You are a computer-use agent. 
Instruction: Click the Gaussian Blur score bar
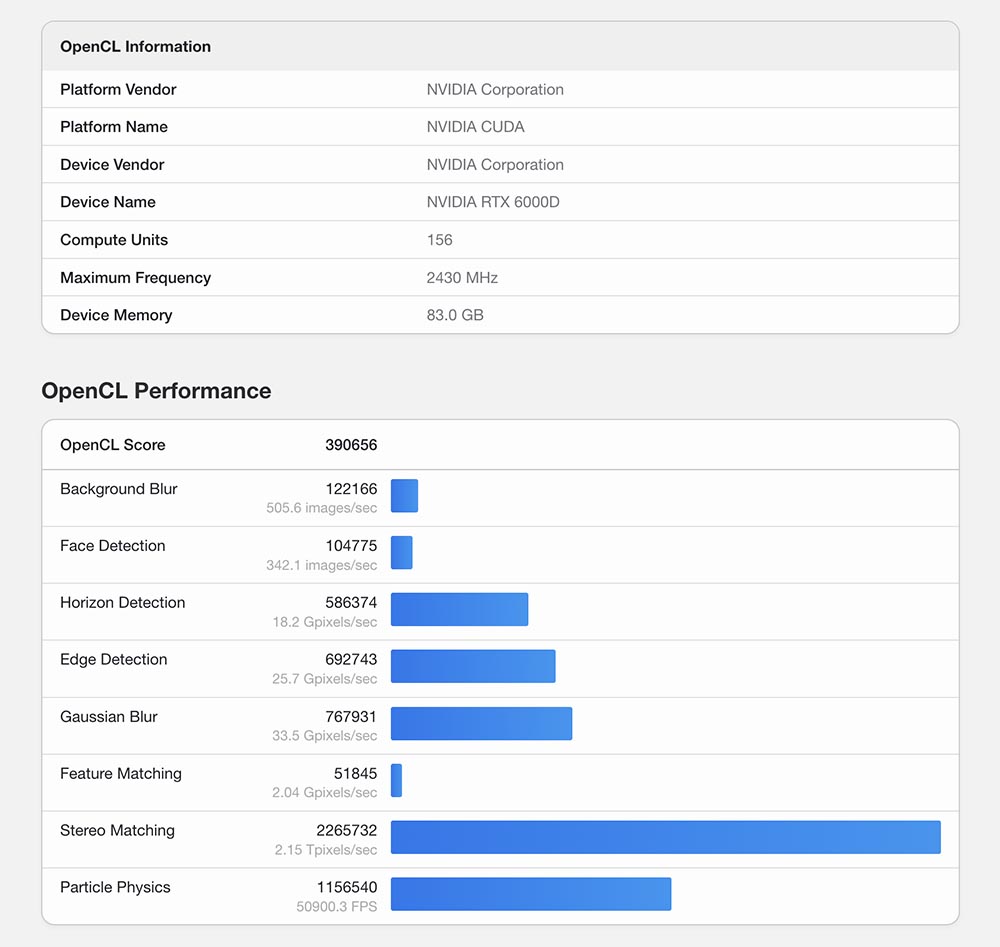point(481,723)
